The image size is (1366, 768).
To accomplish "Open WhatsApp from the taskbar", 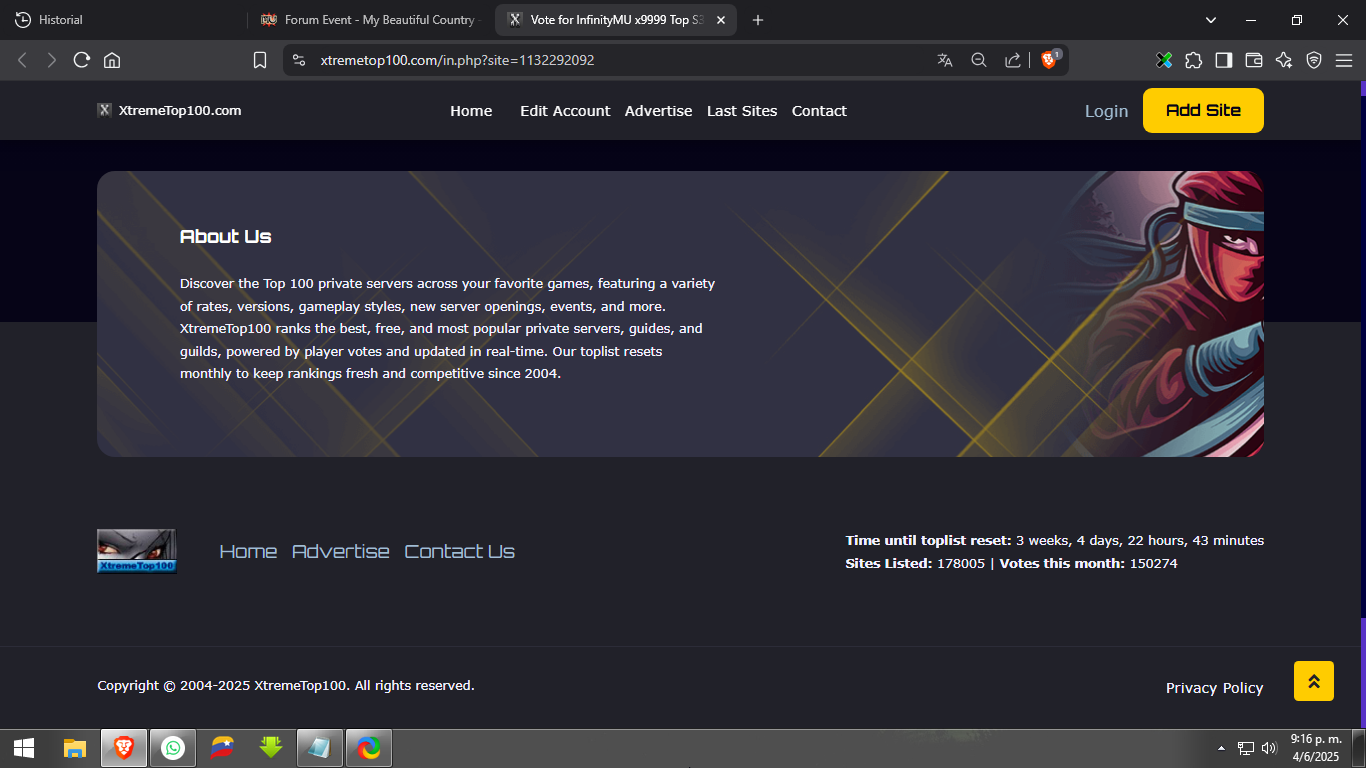I will (173, 748).
